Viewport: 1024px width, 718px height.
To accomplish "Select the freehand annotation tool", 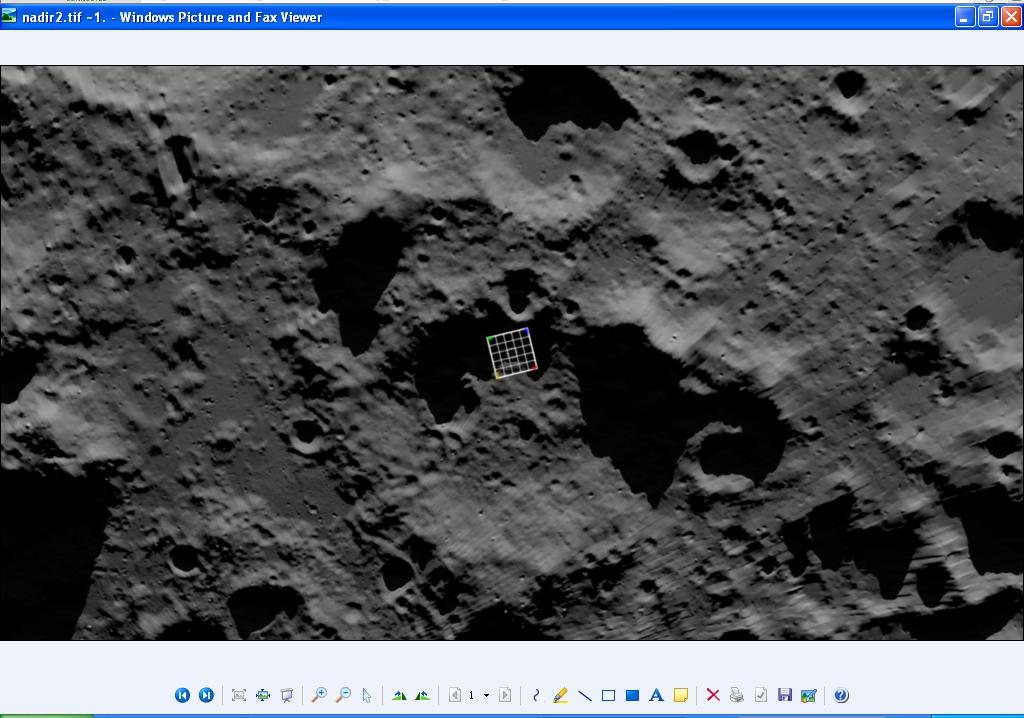I will (537, 695).
